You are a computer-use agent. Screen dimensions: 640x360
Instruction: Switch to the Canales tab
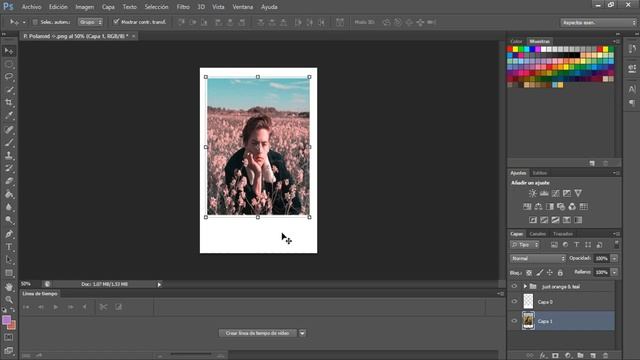pos(538,234)
